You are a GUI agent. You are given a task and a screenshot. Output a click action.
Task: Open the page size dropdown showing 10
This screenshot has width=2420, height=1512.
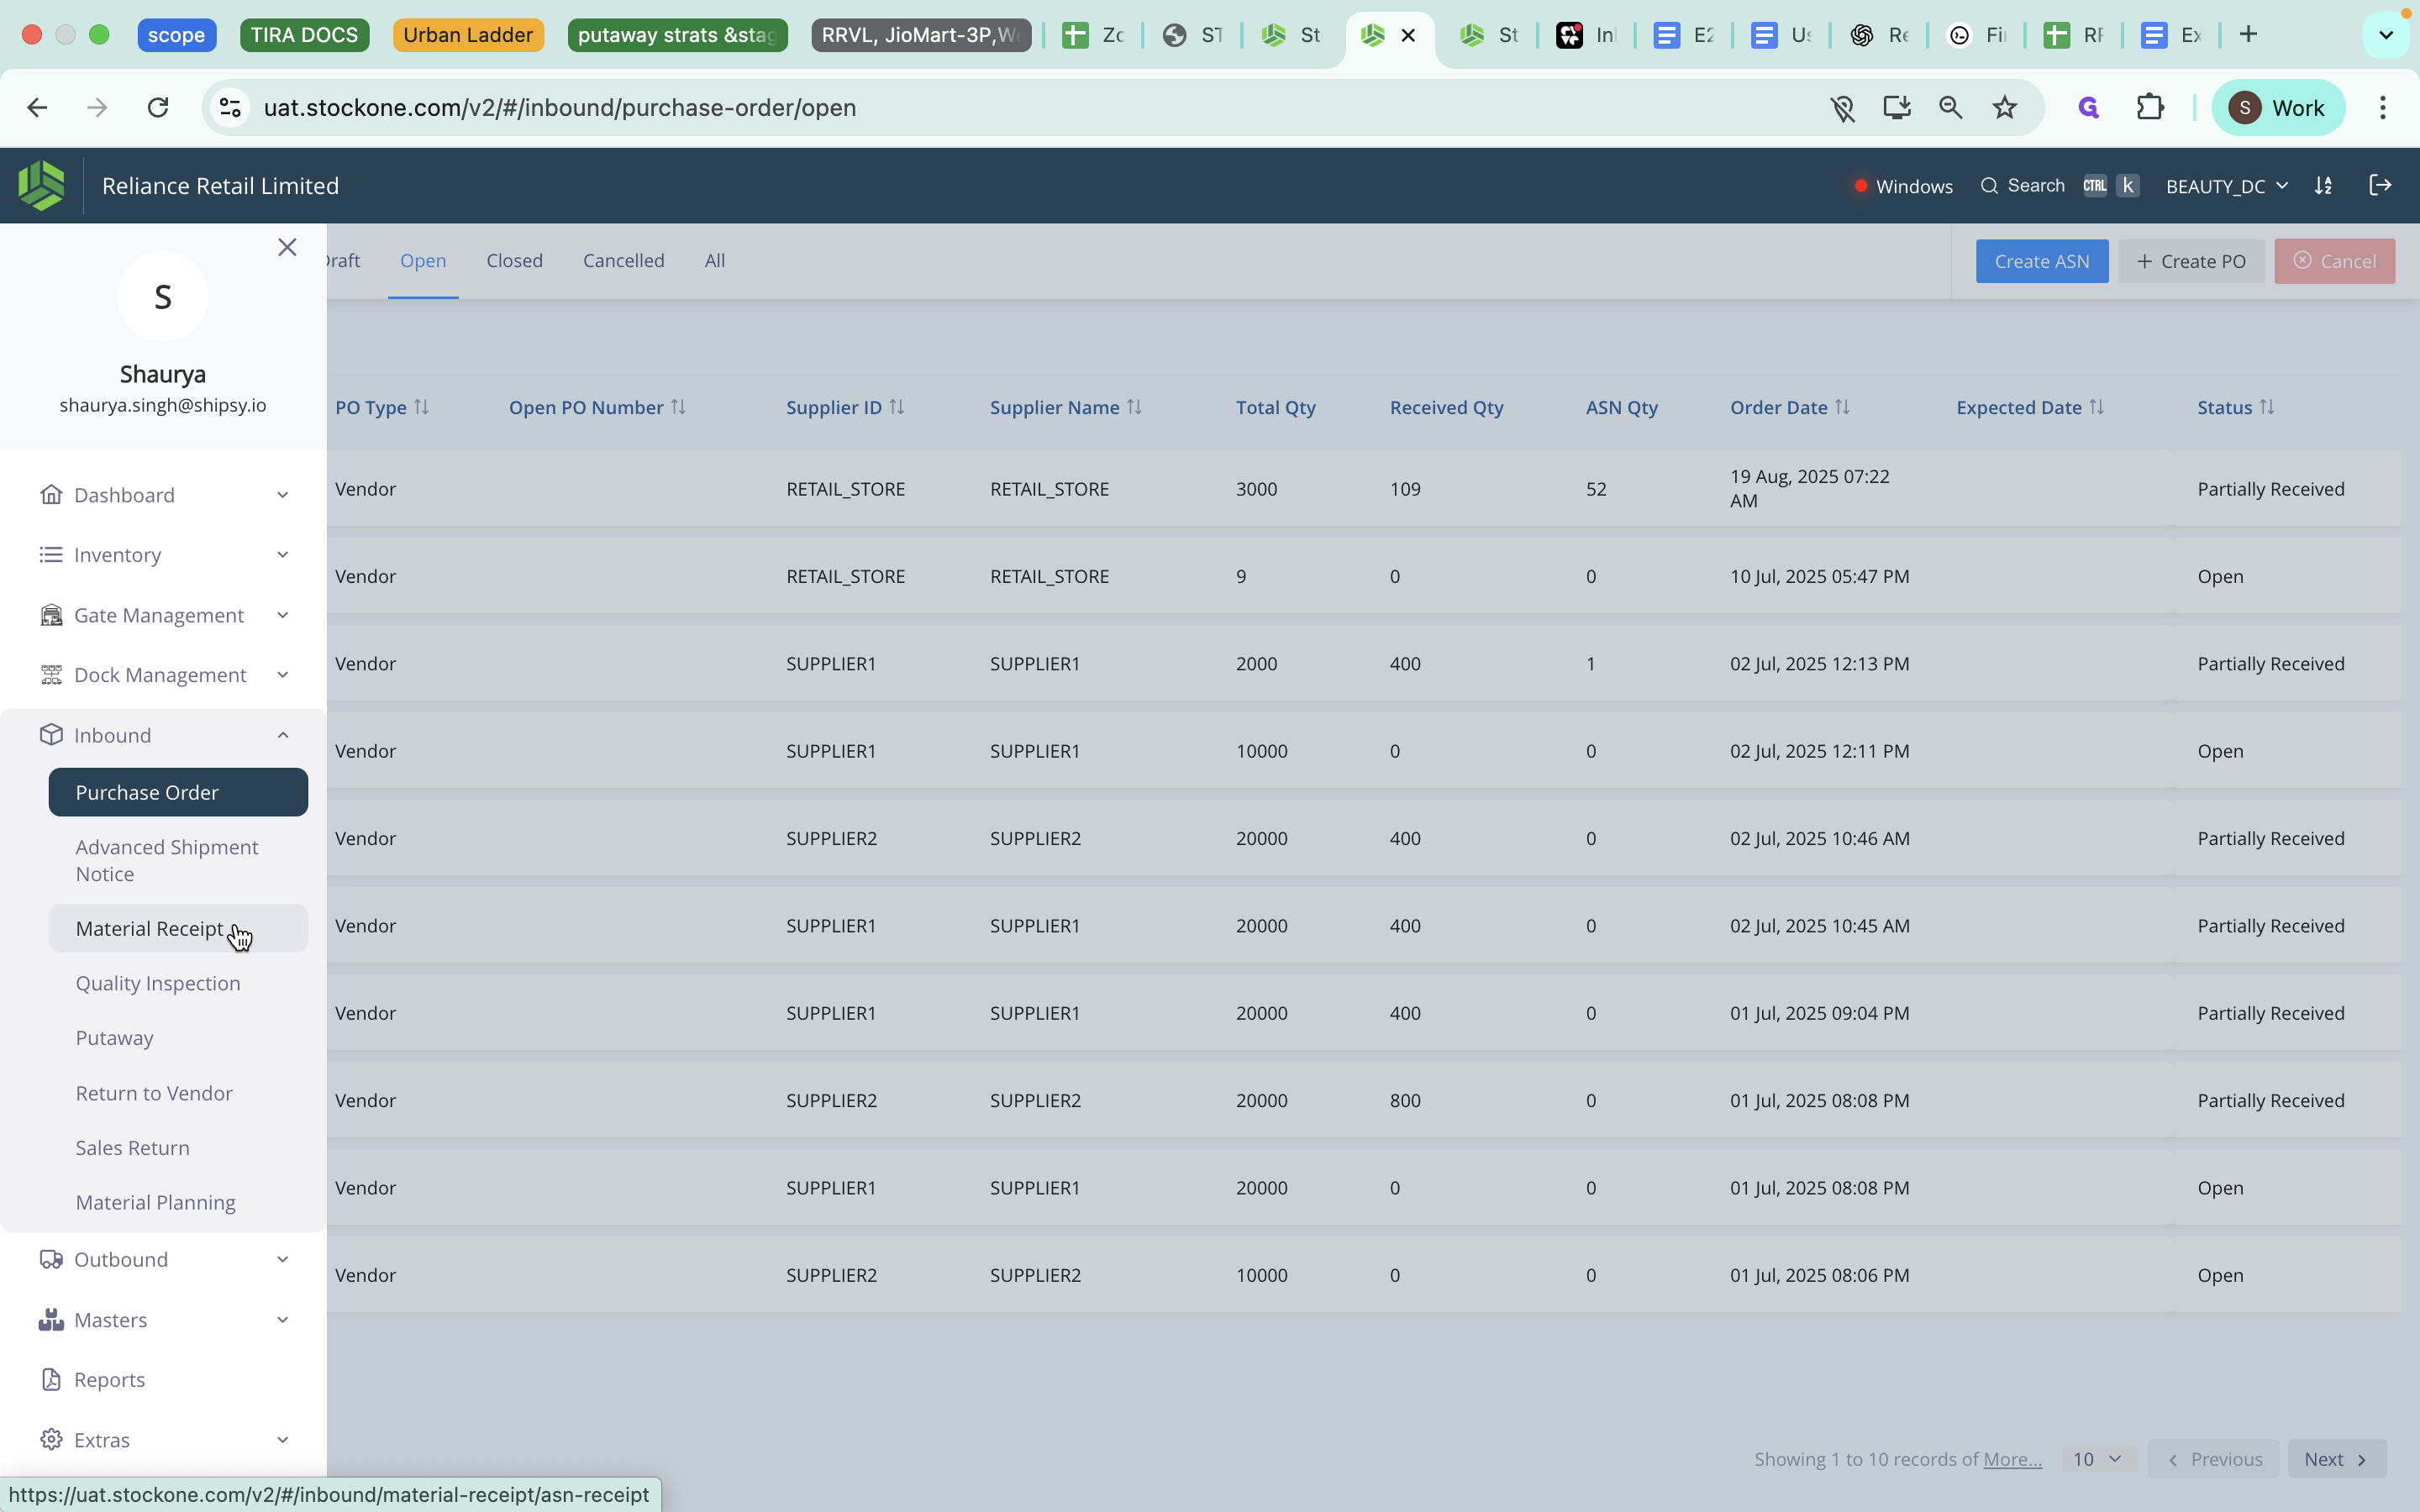(x=2097, y=1459)
